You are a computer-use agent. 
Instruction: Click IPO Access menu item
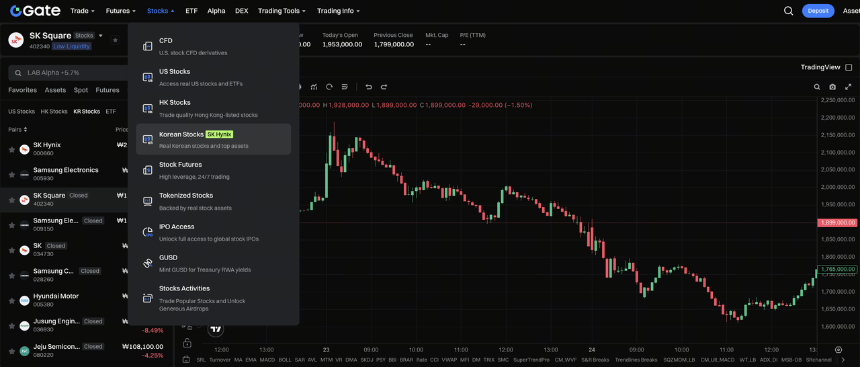[x=213, y=232]
